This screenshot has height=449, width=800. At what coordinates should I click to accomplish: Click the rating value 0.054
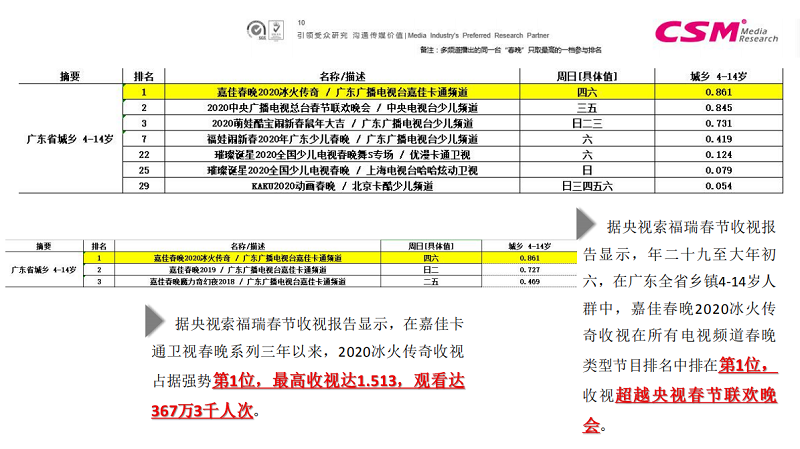coord(718,186)
